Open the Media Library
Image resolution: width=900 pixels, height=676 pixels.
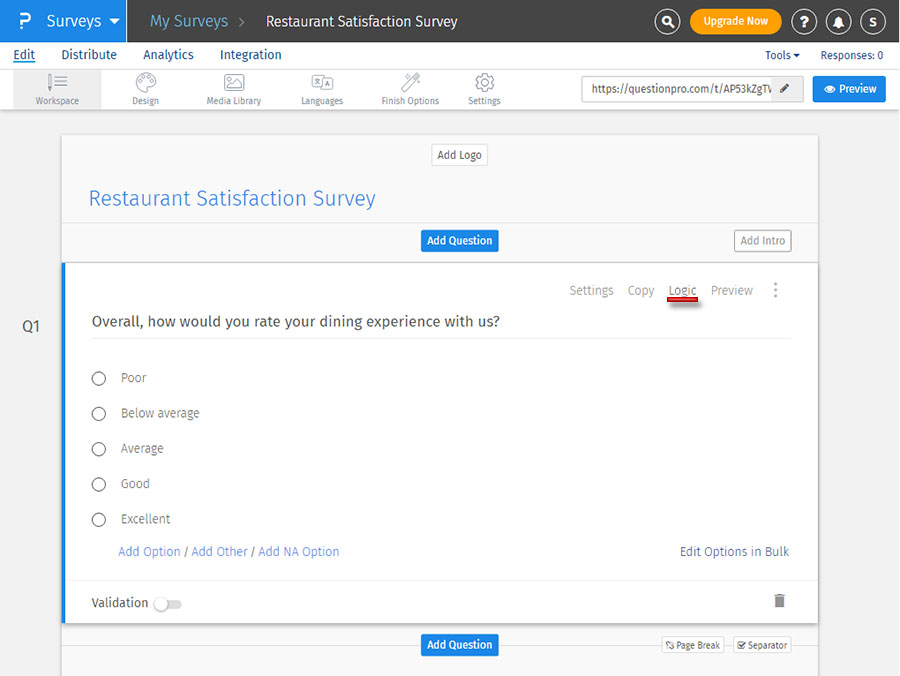[x=233, y=89]
